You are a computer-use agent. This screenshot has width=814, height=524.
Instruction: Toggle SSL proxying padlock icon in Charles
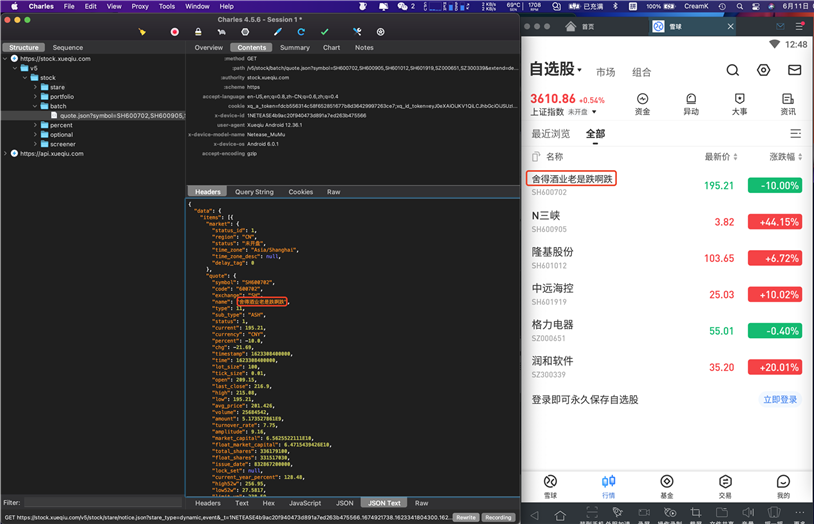(198, 32)
